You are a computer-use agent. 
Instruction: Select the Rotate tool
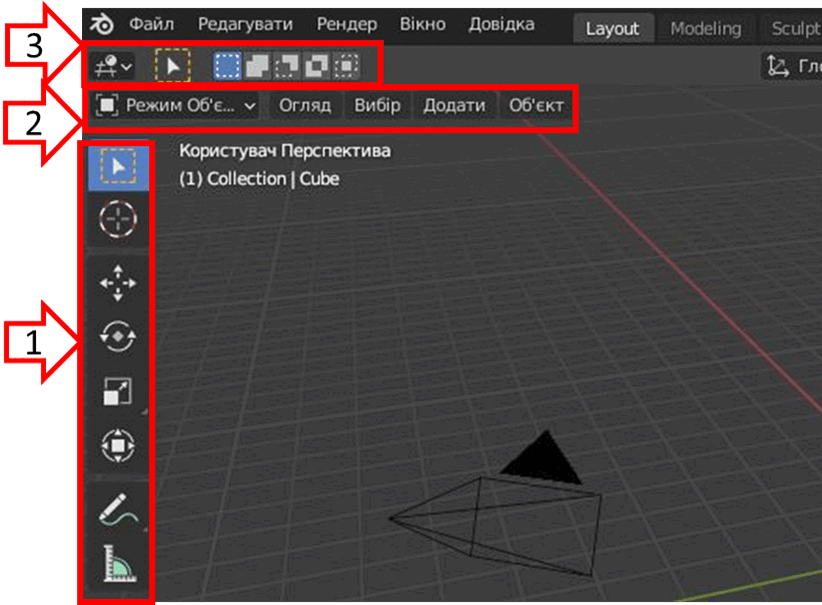[x=118, y=337]
